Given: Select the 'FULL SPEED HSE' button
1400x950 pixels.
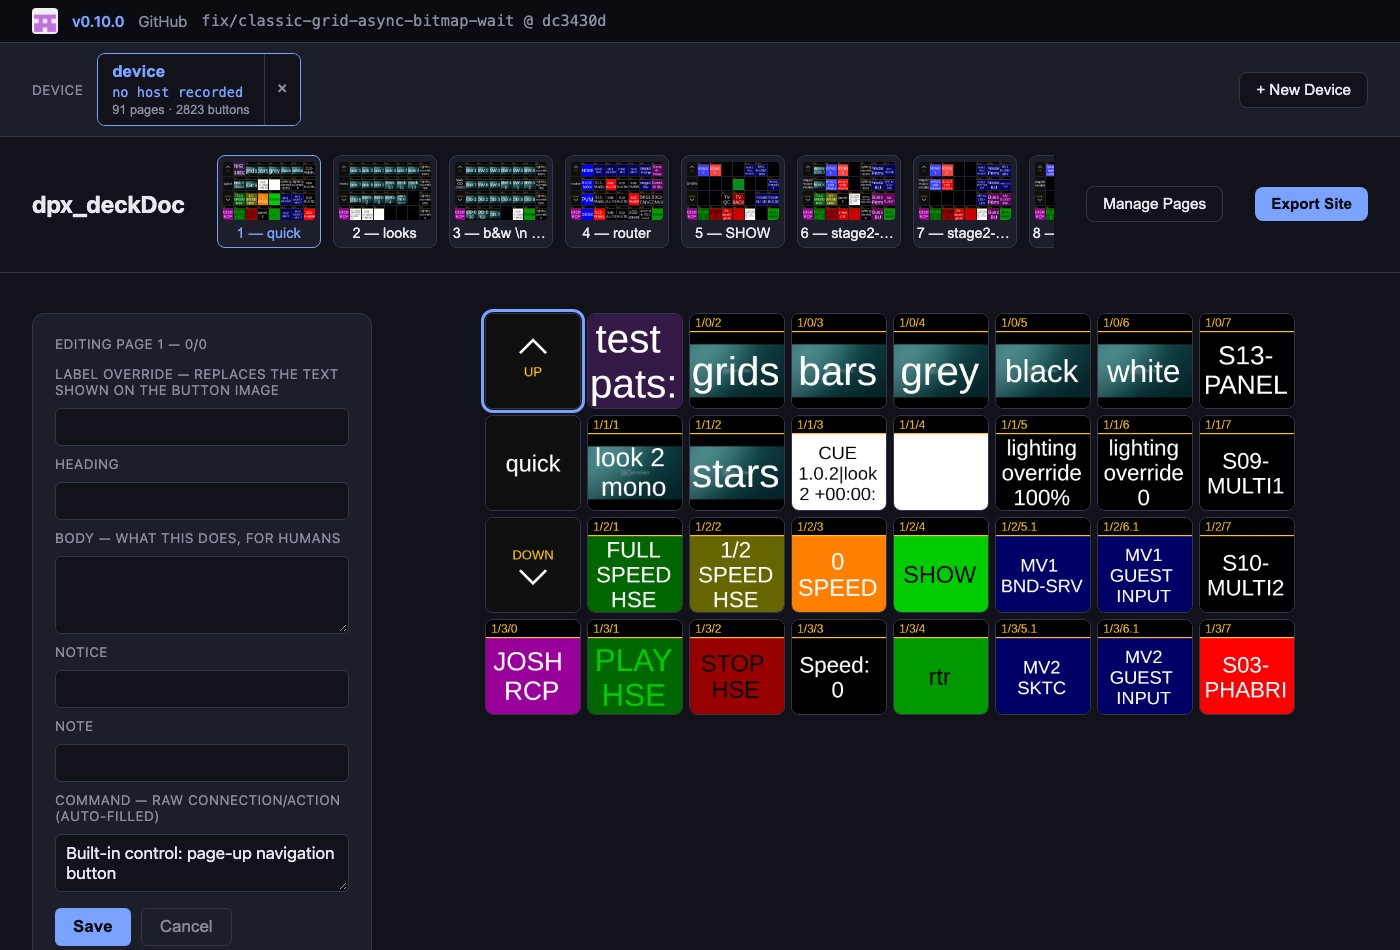Looking at the screenshot, I should click(x=634, y=565).
